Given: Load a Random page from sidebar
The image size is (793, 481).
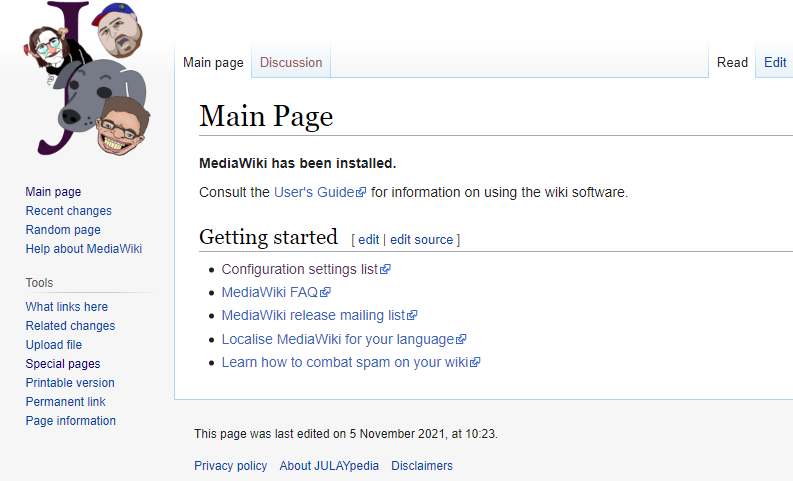Looking at the screenshot, I should pyautogui.click(x=63, y=230).
